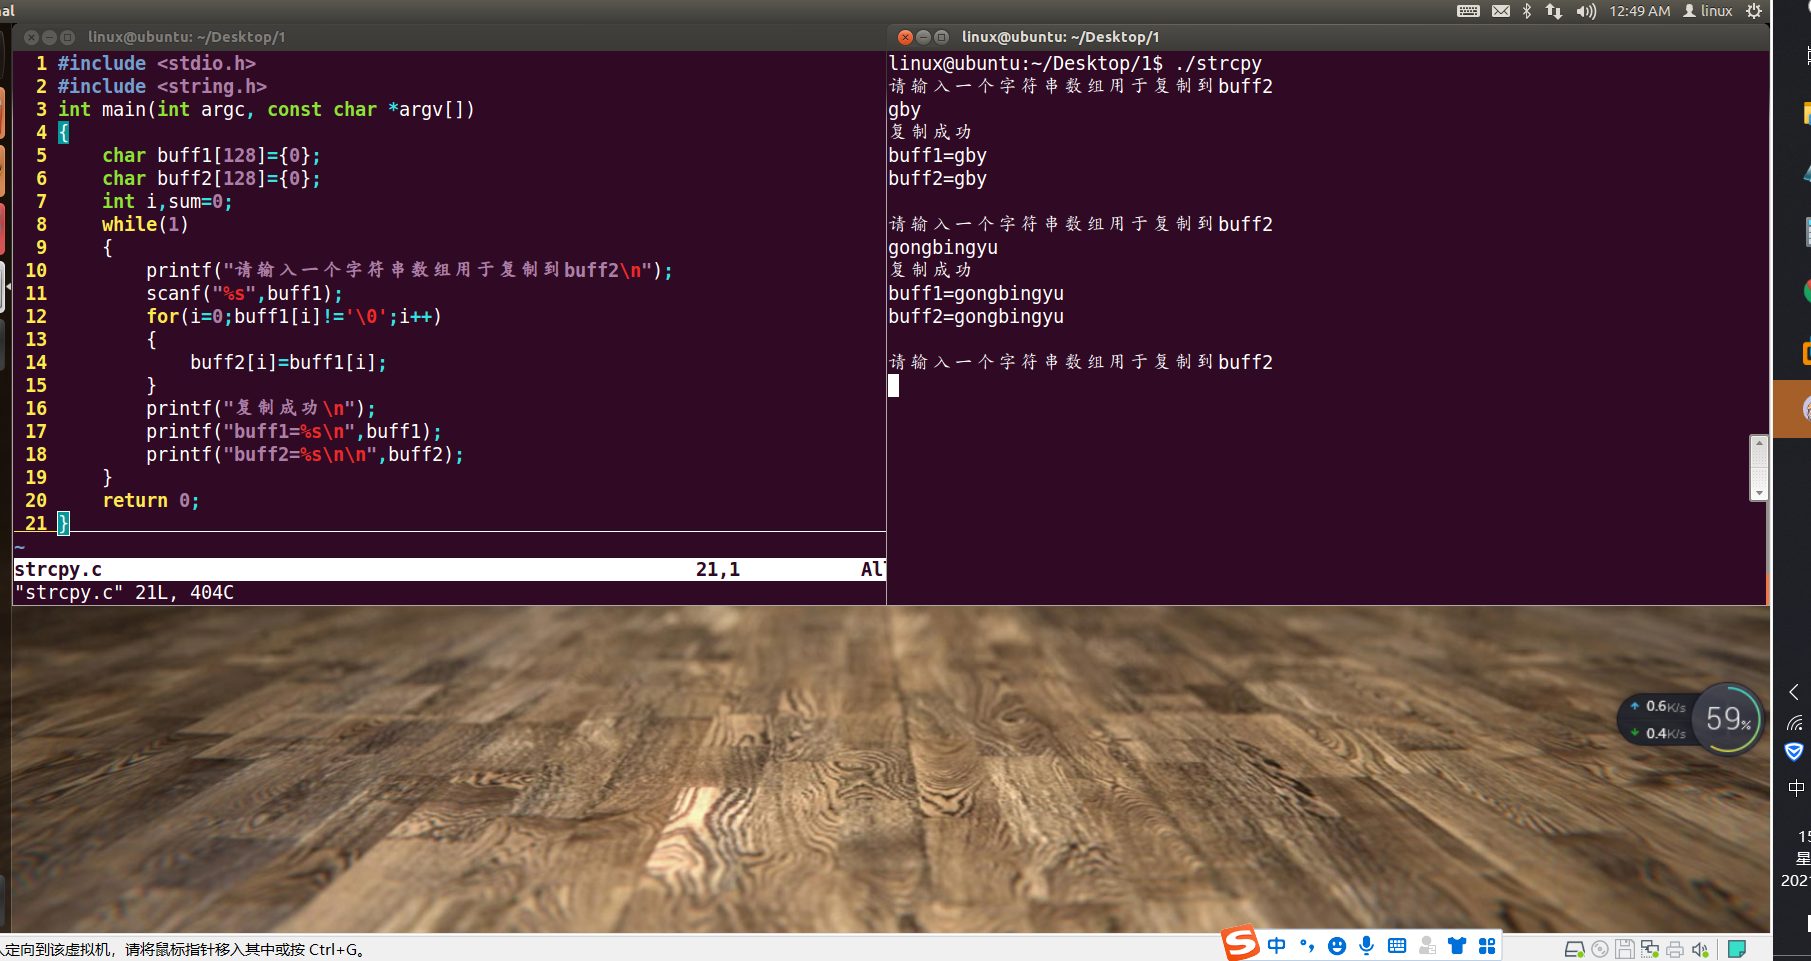This screenshot has width=1811, height=961.
Task: Click VM hard disk status icon
Action: coord(1574,949)
